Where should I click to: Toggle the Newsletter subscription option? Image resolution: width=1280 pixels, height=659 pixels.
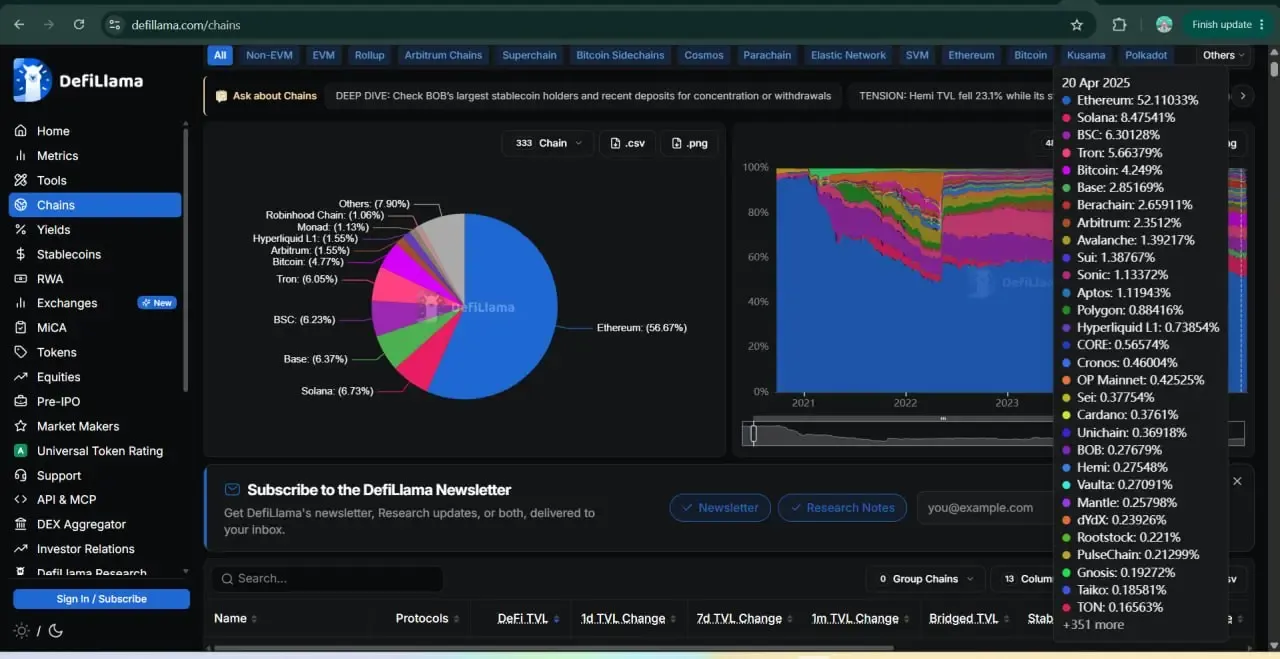(x=720, y=508)
